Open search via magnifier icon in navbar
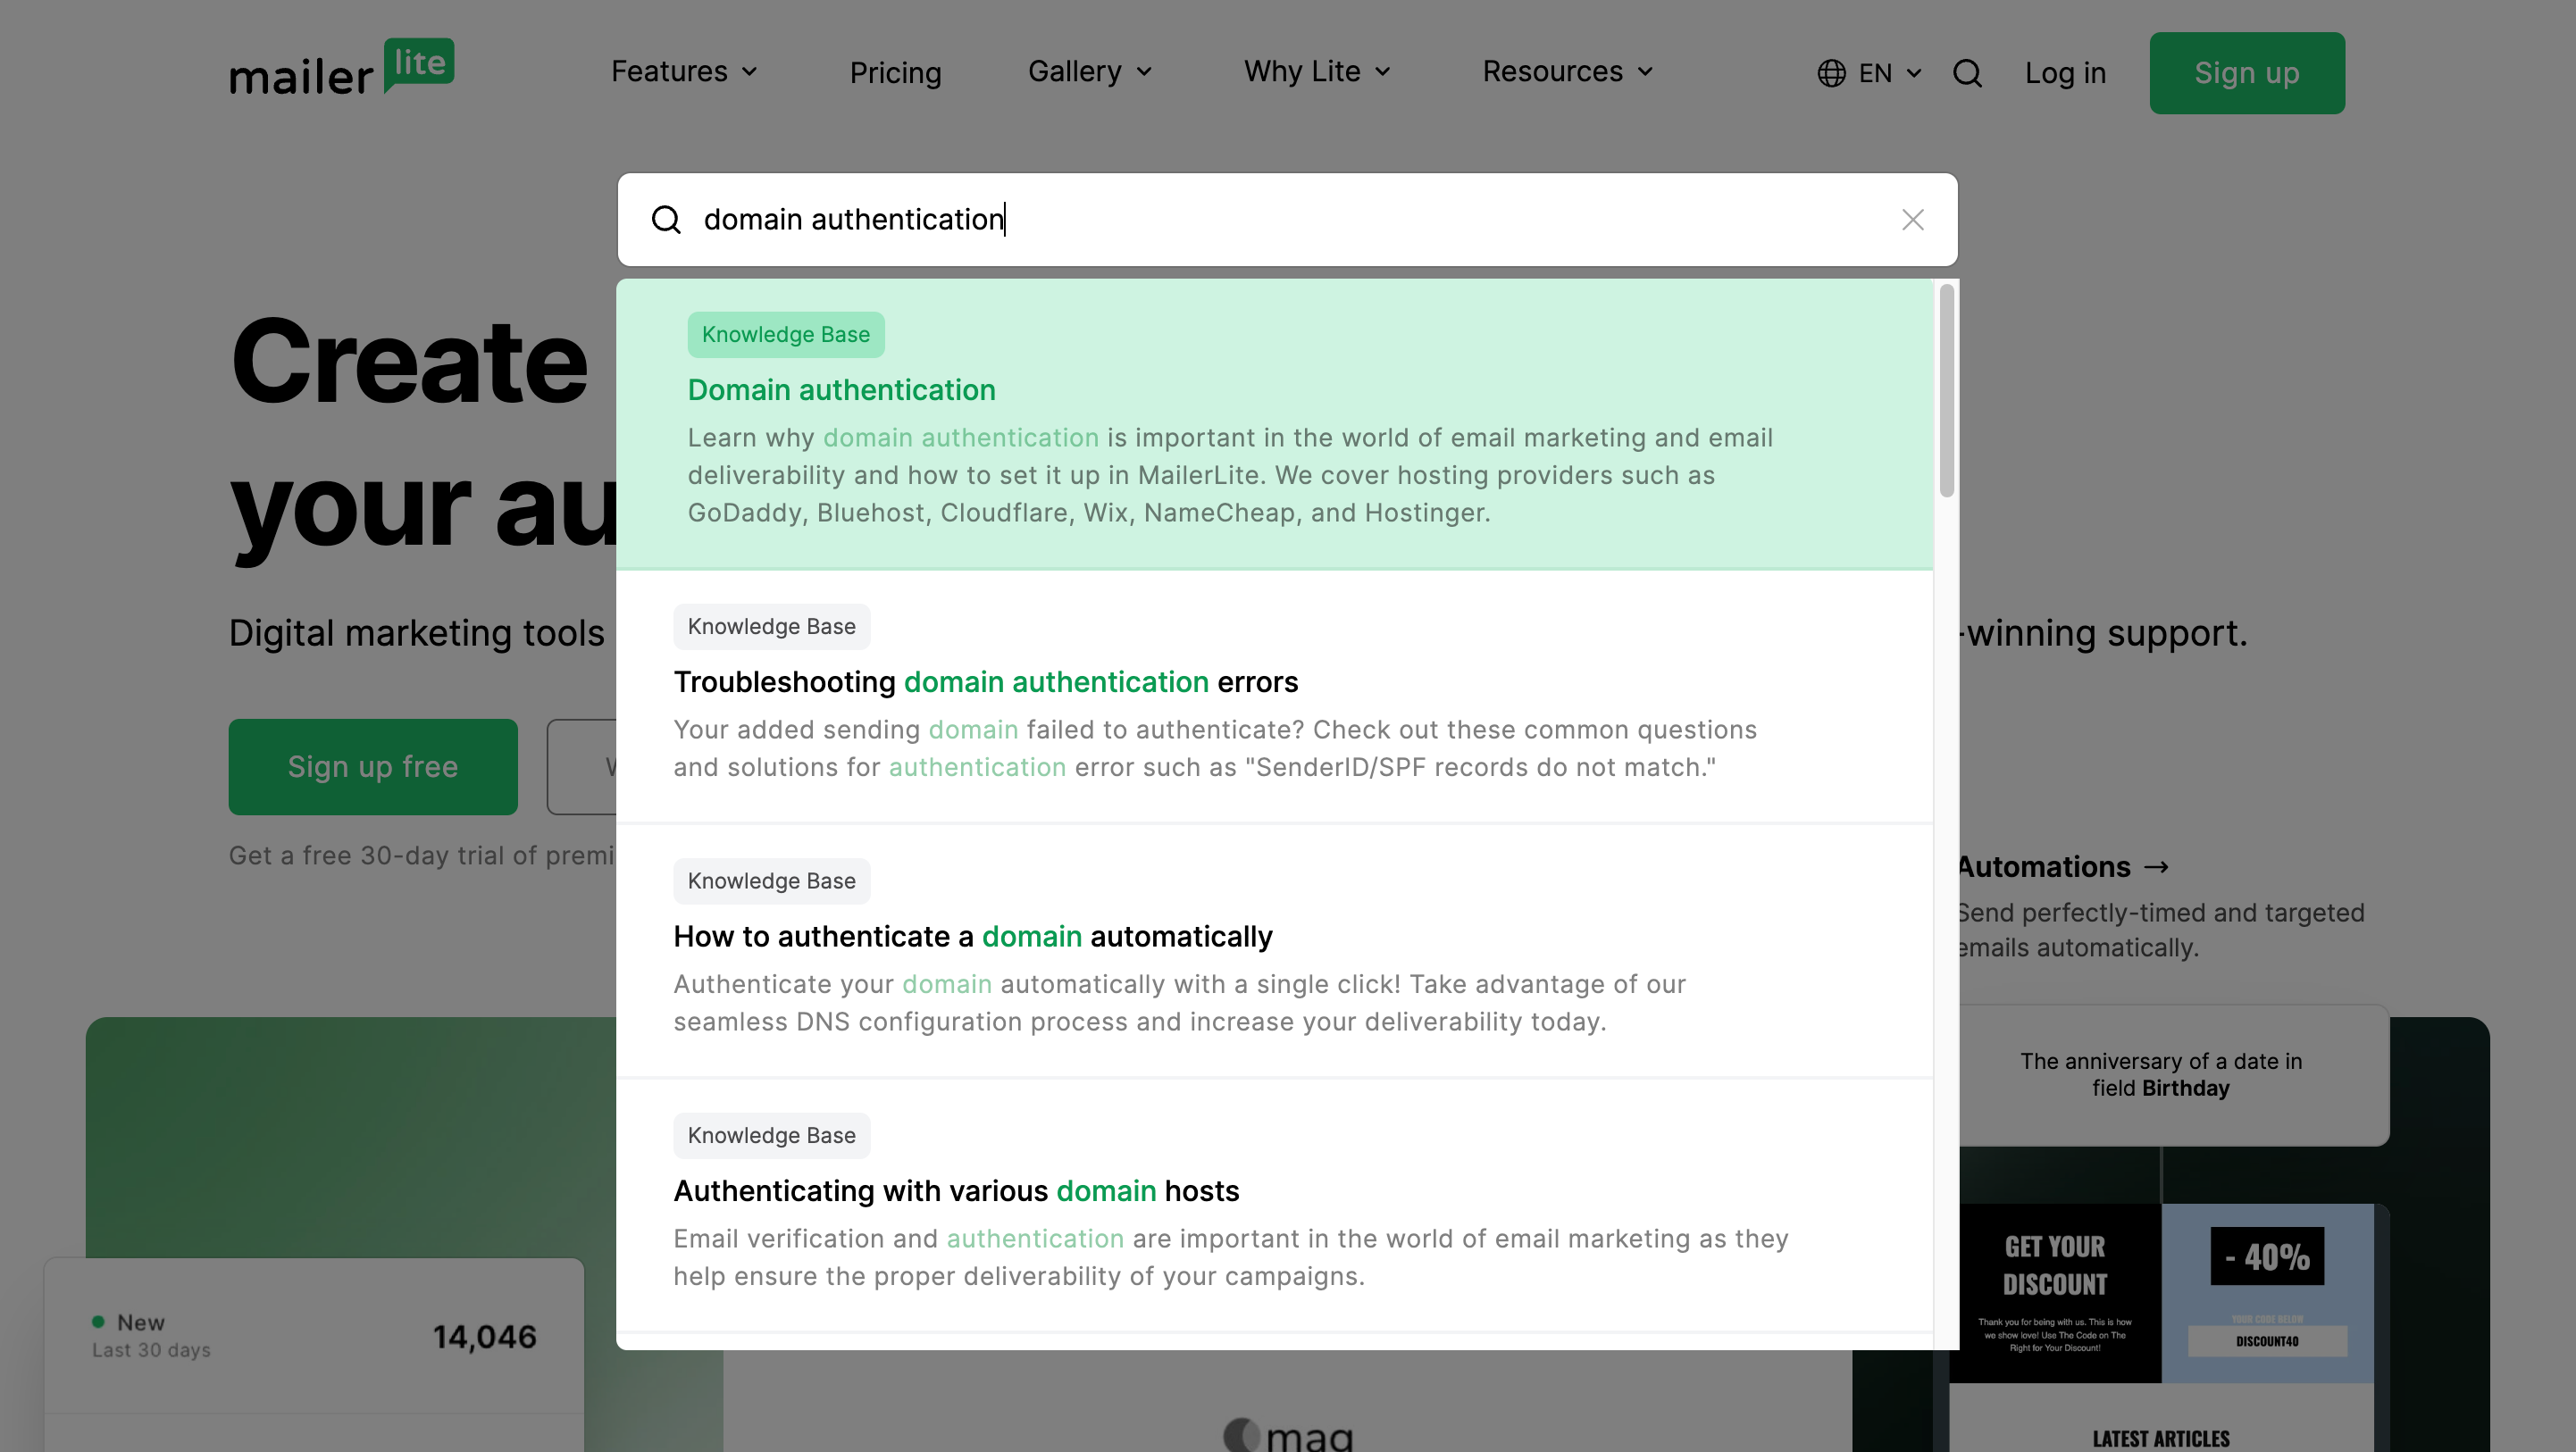The height and width of the screenshot is (1452, 2576). (1967, 73)
